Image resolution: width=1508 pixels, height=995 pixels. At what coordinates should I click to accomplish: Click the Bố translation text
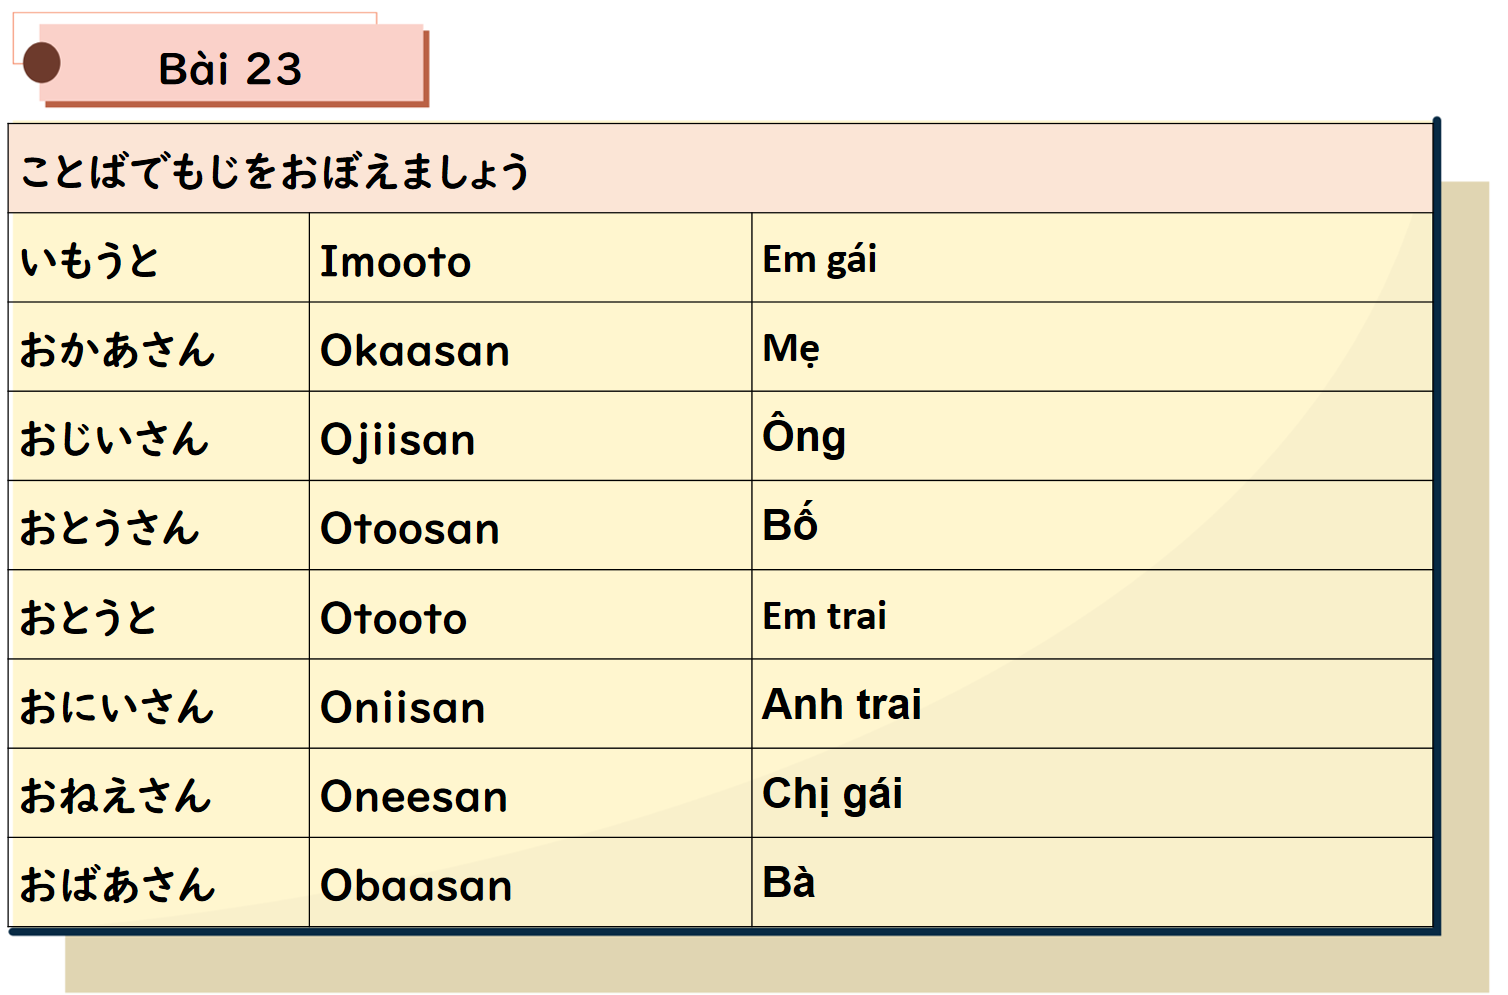coord(790,525)
